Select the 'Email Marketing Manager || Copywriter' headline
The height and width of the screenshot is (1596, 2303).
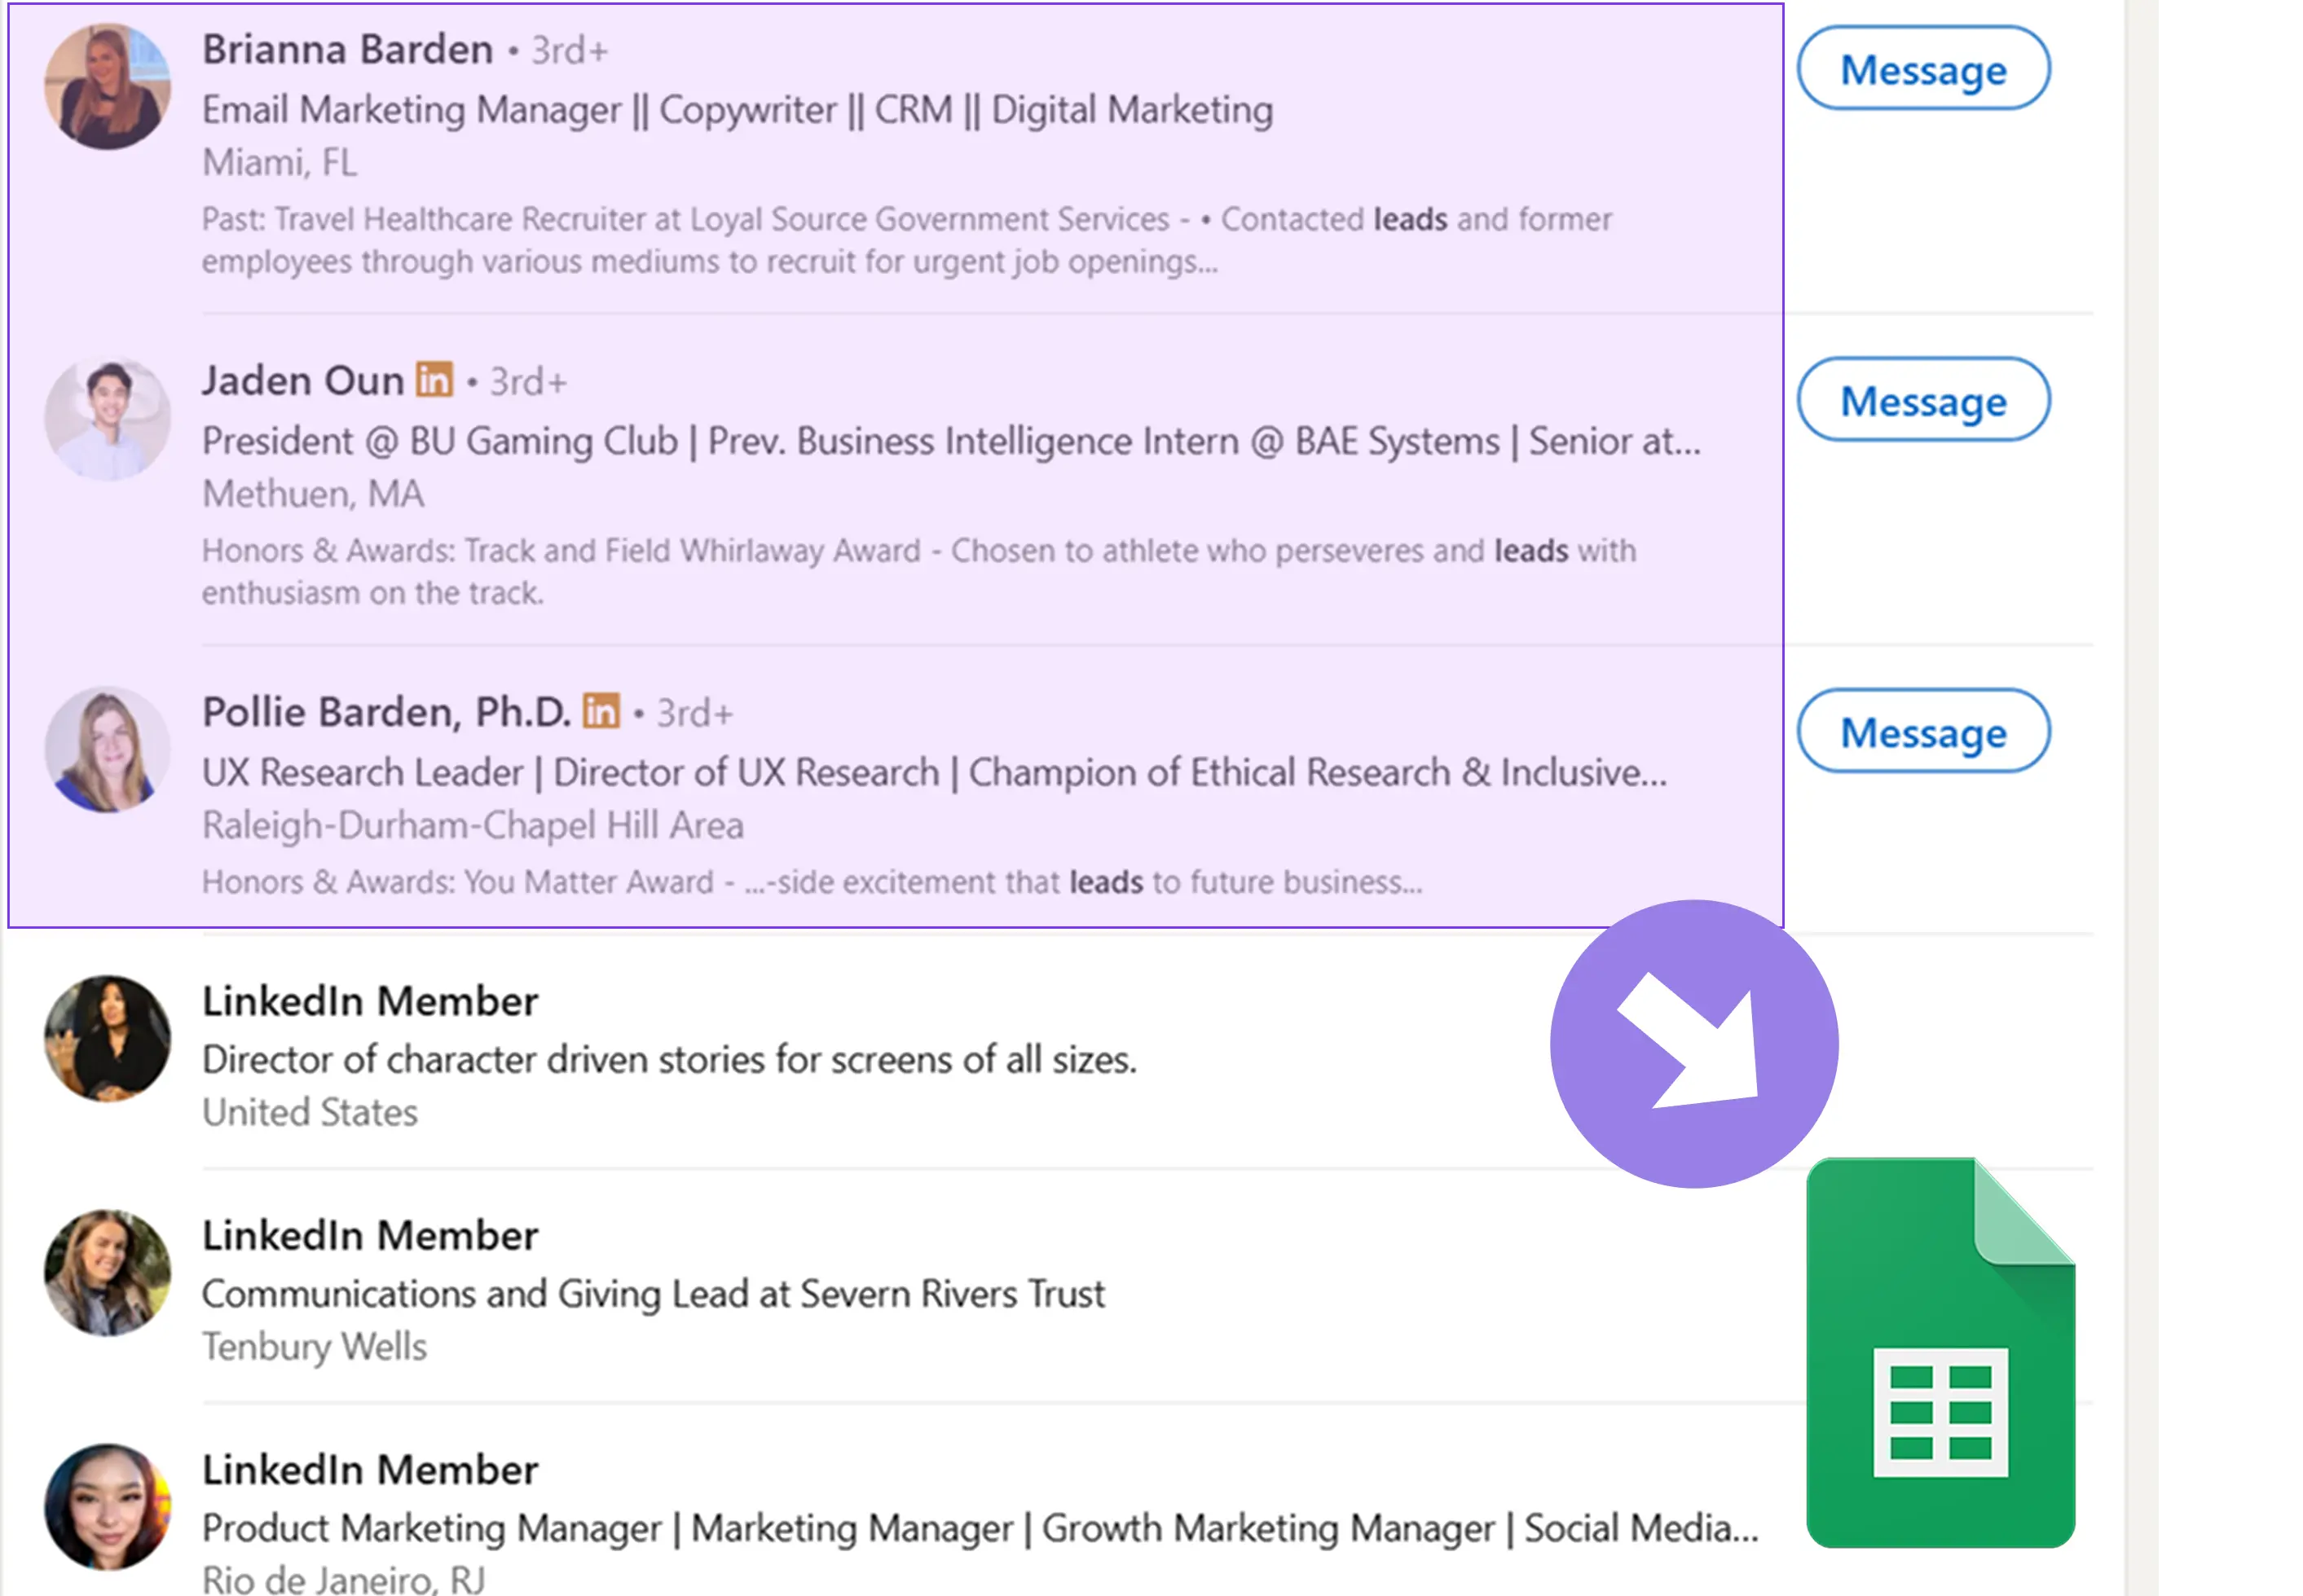tap(737, 110)
